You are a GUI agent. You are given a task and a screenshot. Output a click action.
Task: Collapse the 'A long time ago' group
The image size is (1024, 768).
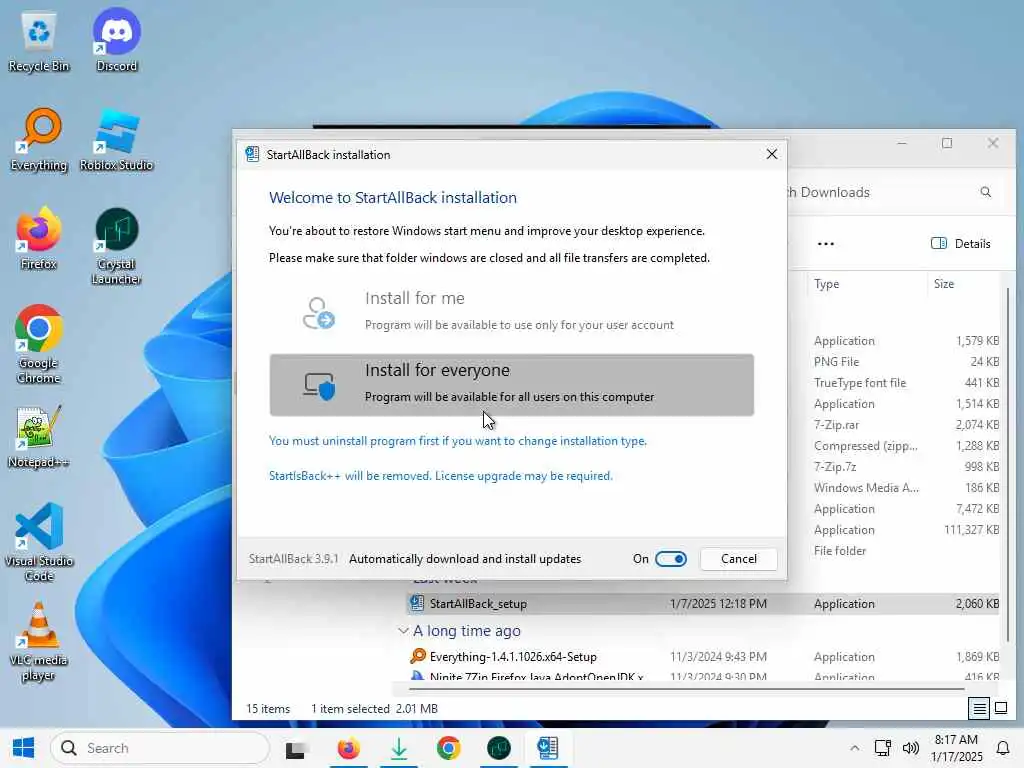pyautogui.click(x=403, y=632)
